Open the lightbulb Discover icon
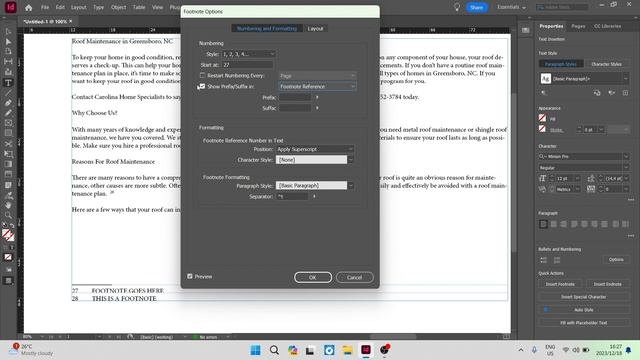 (457, 7)
